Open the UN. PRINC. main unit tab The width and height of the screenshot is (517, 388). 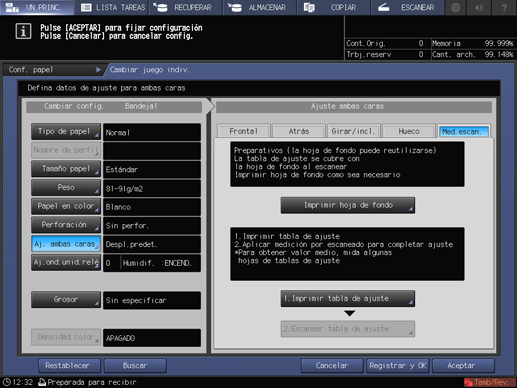(x=37, y=7)
